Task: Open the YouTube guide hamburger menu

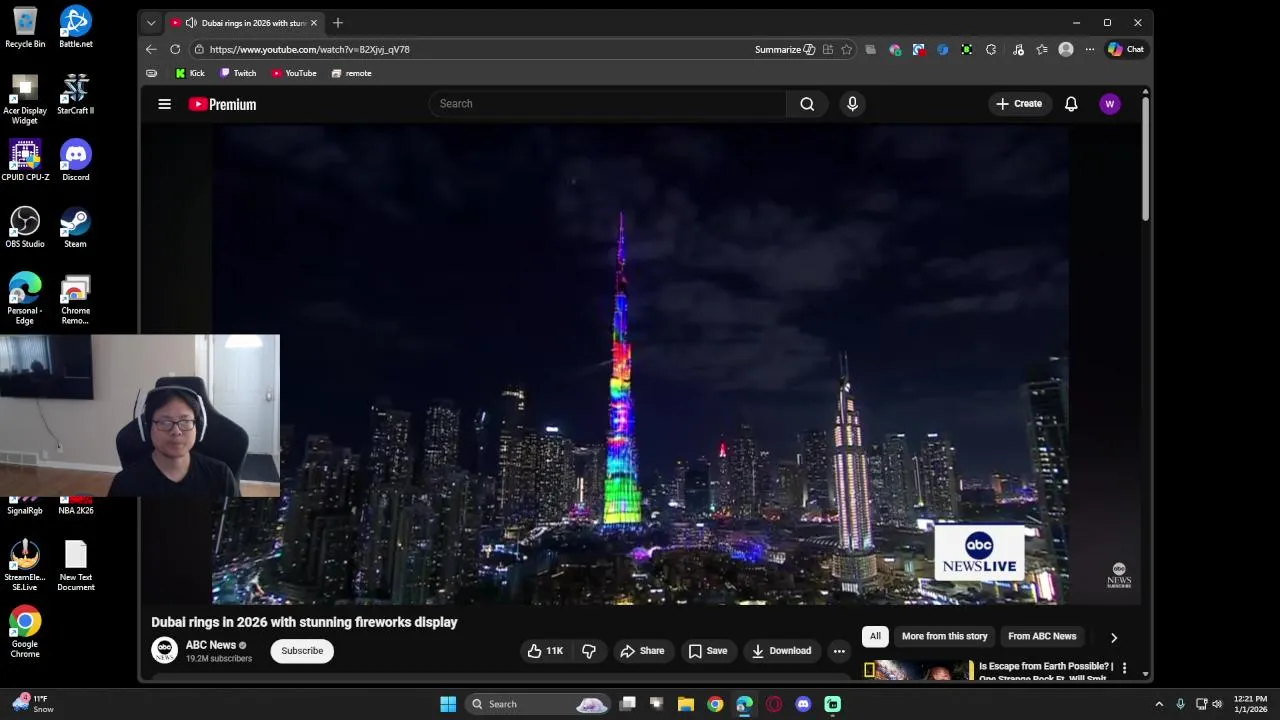Action: [x=165, y=104]
